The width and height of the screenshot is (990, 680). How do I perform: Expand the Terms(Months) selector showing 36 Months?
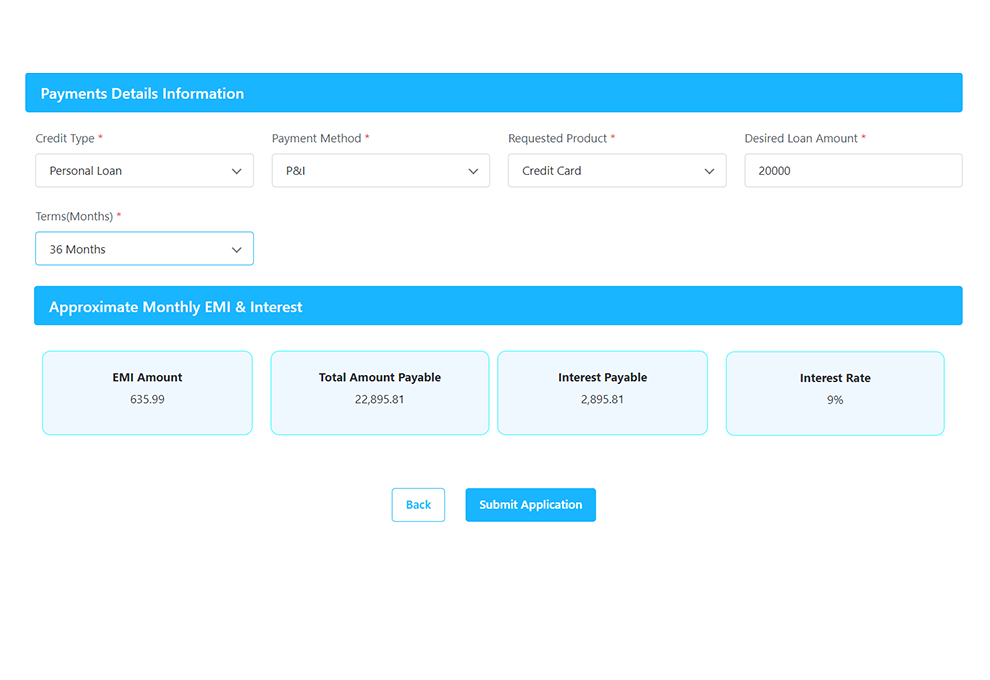coord(144,248)
